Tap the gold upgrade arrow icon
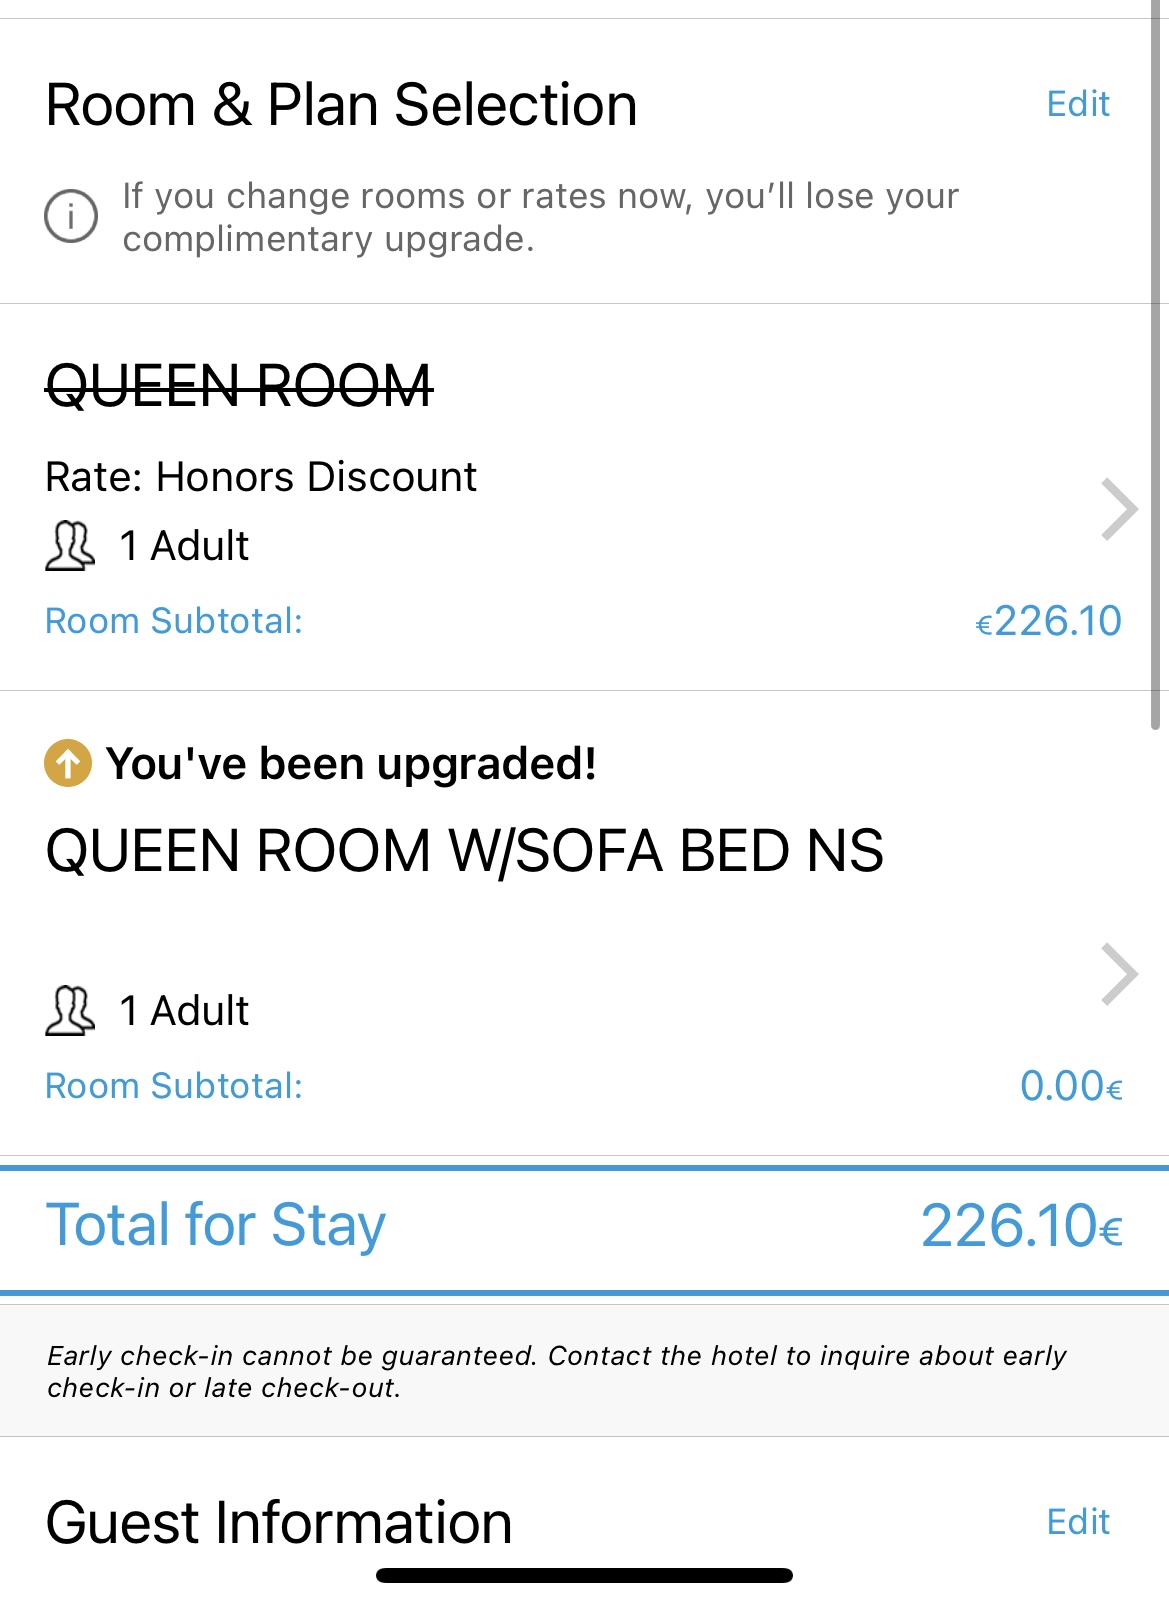This screenshot has height=1606, width=1169. [68, 764]
